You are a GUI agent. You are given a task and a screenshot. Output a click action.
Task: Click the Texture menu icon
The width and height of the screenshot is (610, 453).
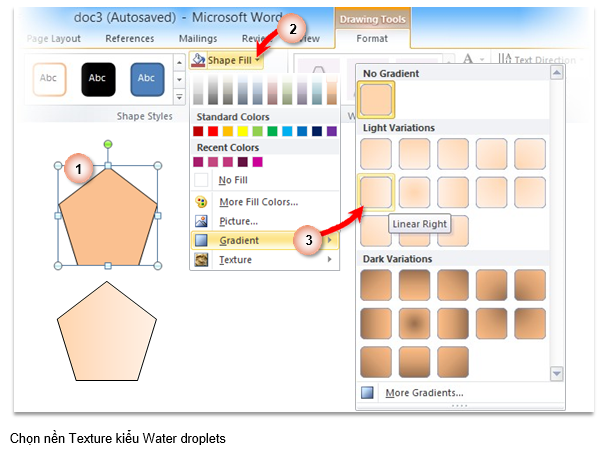click(202, 260)
